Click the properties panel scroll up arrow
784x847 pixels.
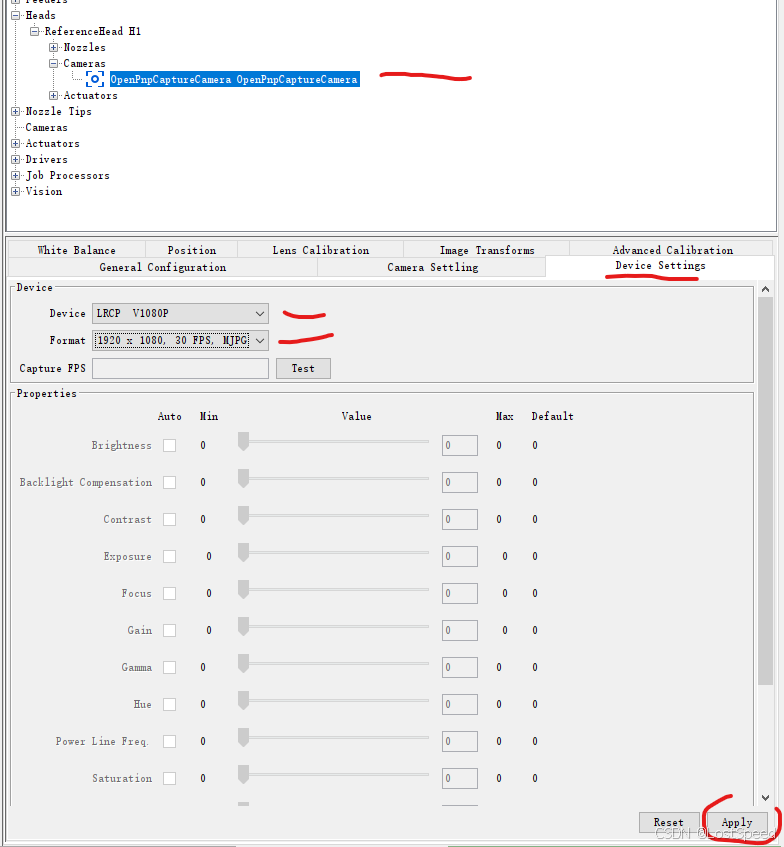[765, 290]
